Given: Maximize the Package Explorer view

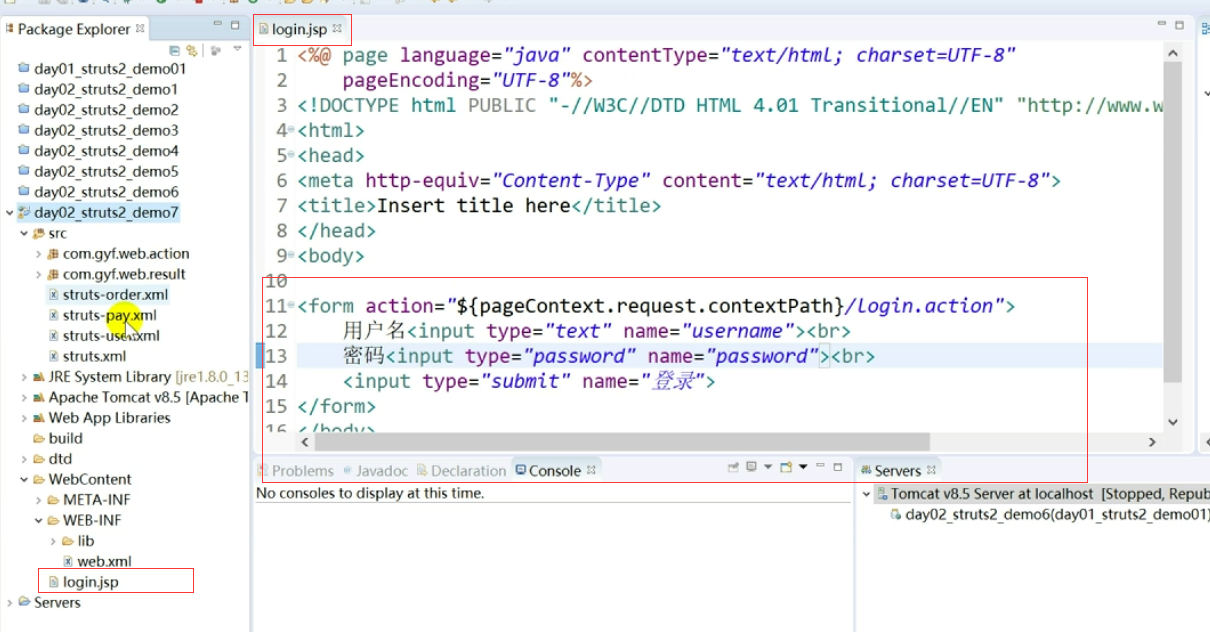Looking at the screenshot, I should click(x=236, y=24).
